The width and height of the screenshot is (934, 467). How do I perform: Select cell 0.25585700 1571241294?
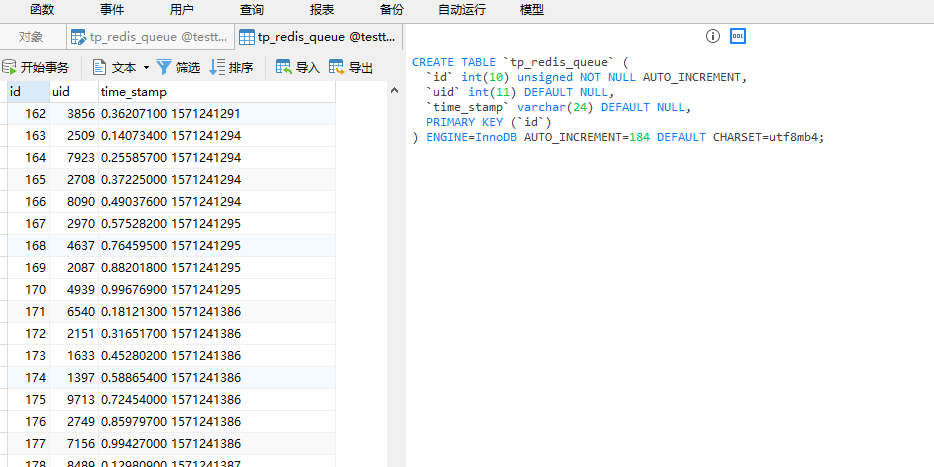click(x=217, y=157)
